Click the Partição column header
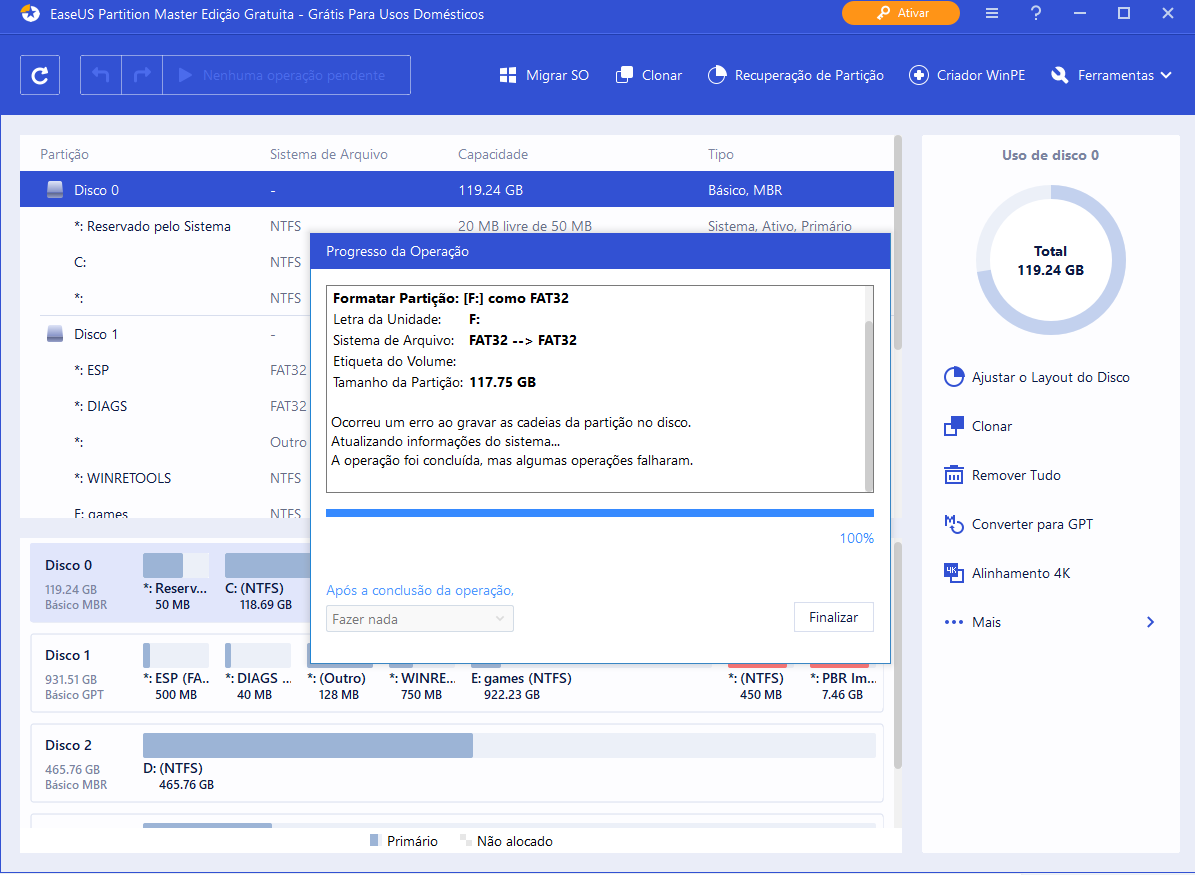Viewport: 1195px width, 875px height. [64, 154]
